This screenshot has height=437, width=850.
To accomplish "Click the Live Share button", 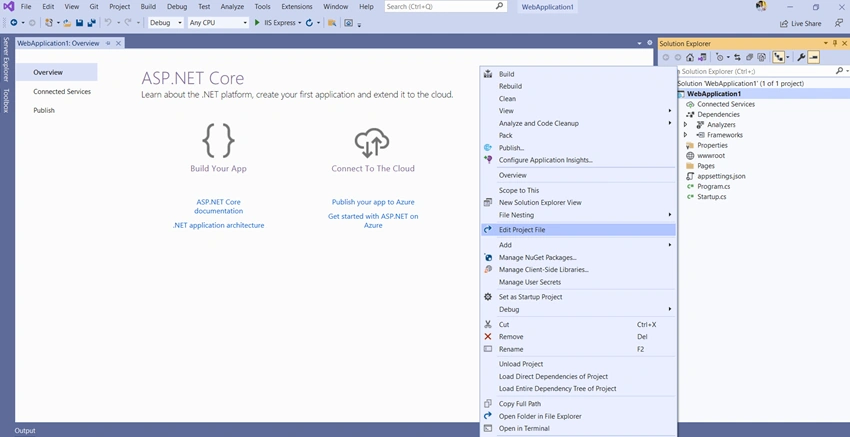I will click(x=800, y=23).
